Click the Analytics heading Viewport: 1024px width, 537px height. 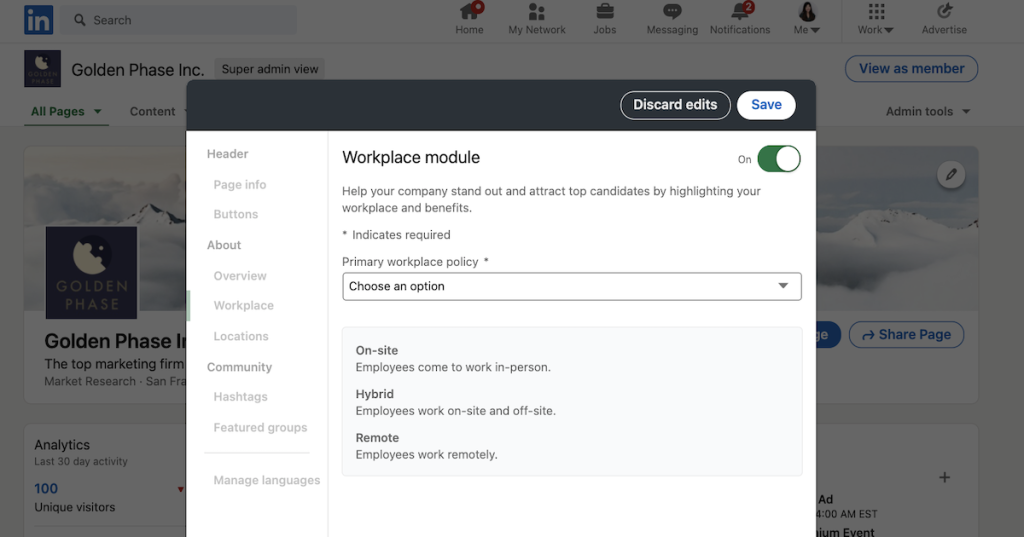[x=62, y=445]
